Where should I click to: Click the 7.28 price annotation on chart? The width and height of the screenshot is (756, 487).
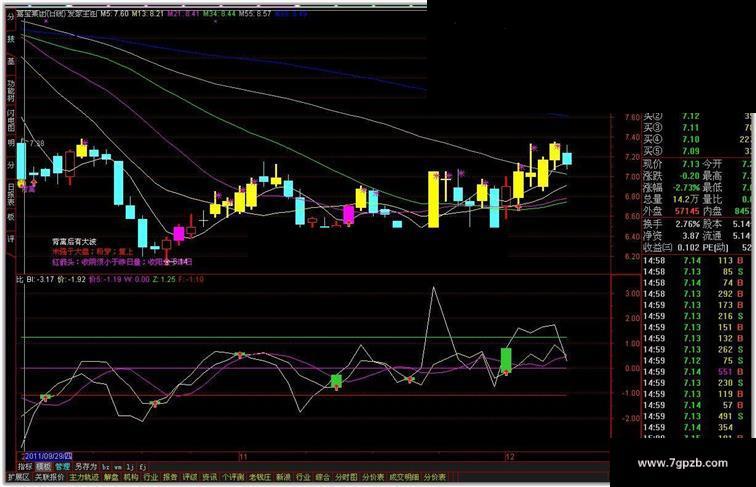37,143
